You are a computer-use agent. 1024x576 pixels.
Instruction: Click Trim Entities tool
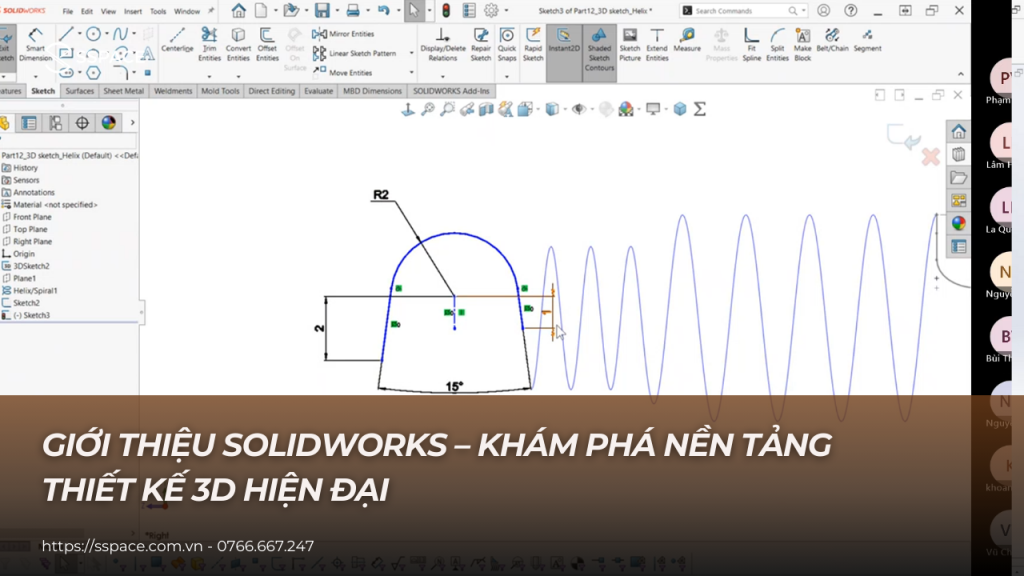[x=209, y=44]
